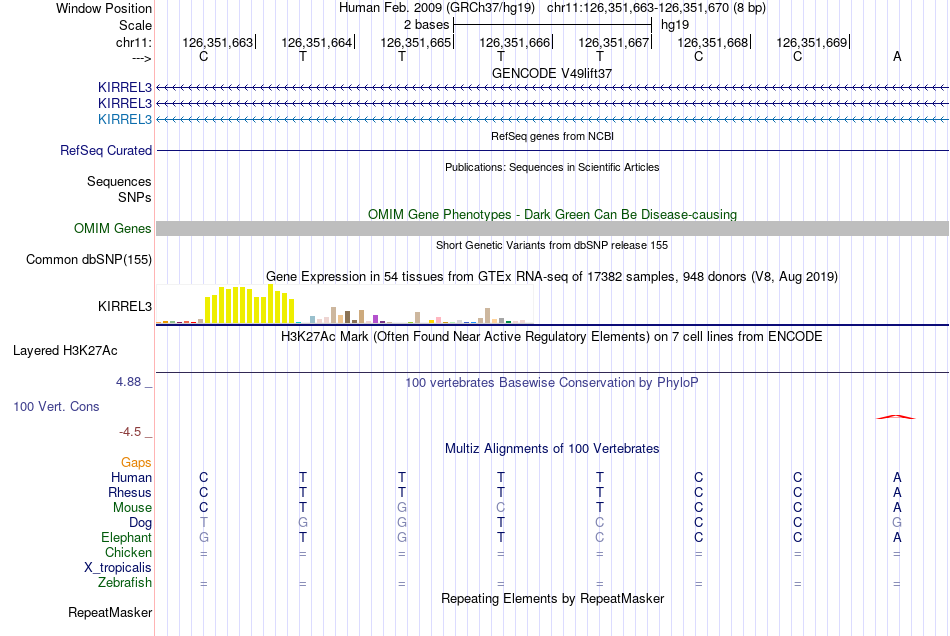Click Short Genetic Variants from dbSNP title
The image size is (950, 636).
tap(552, 245)
